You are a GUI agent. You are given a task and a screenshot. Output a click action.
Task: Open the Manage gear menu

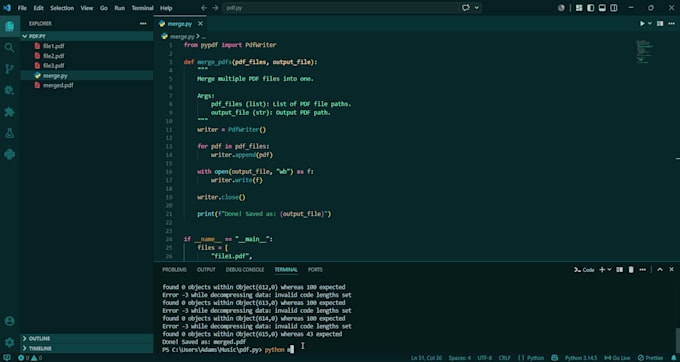pos(10,342)
